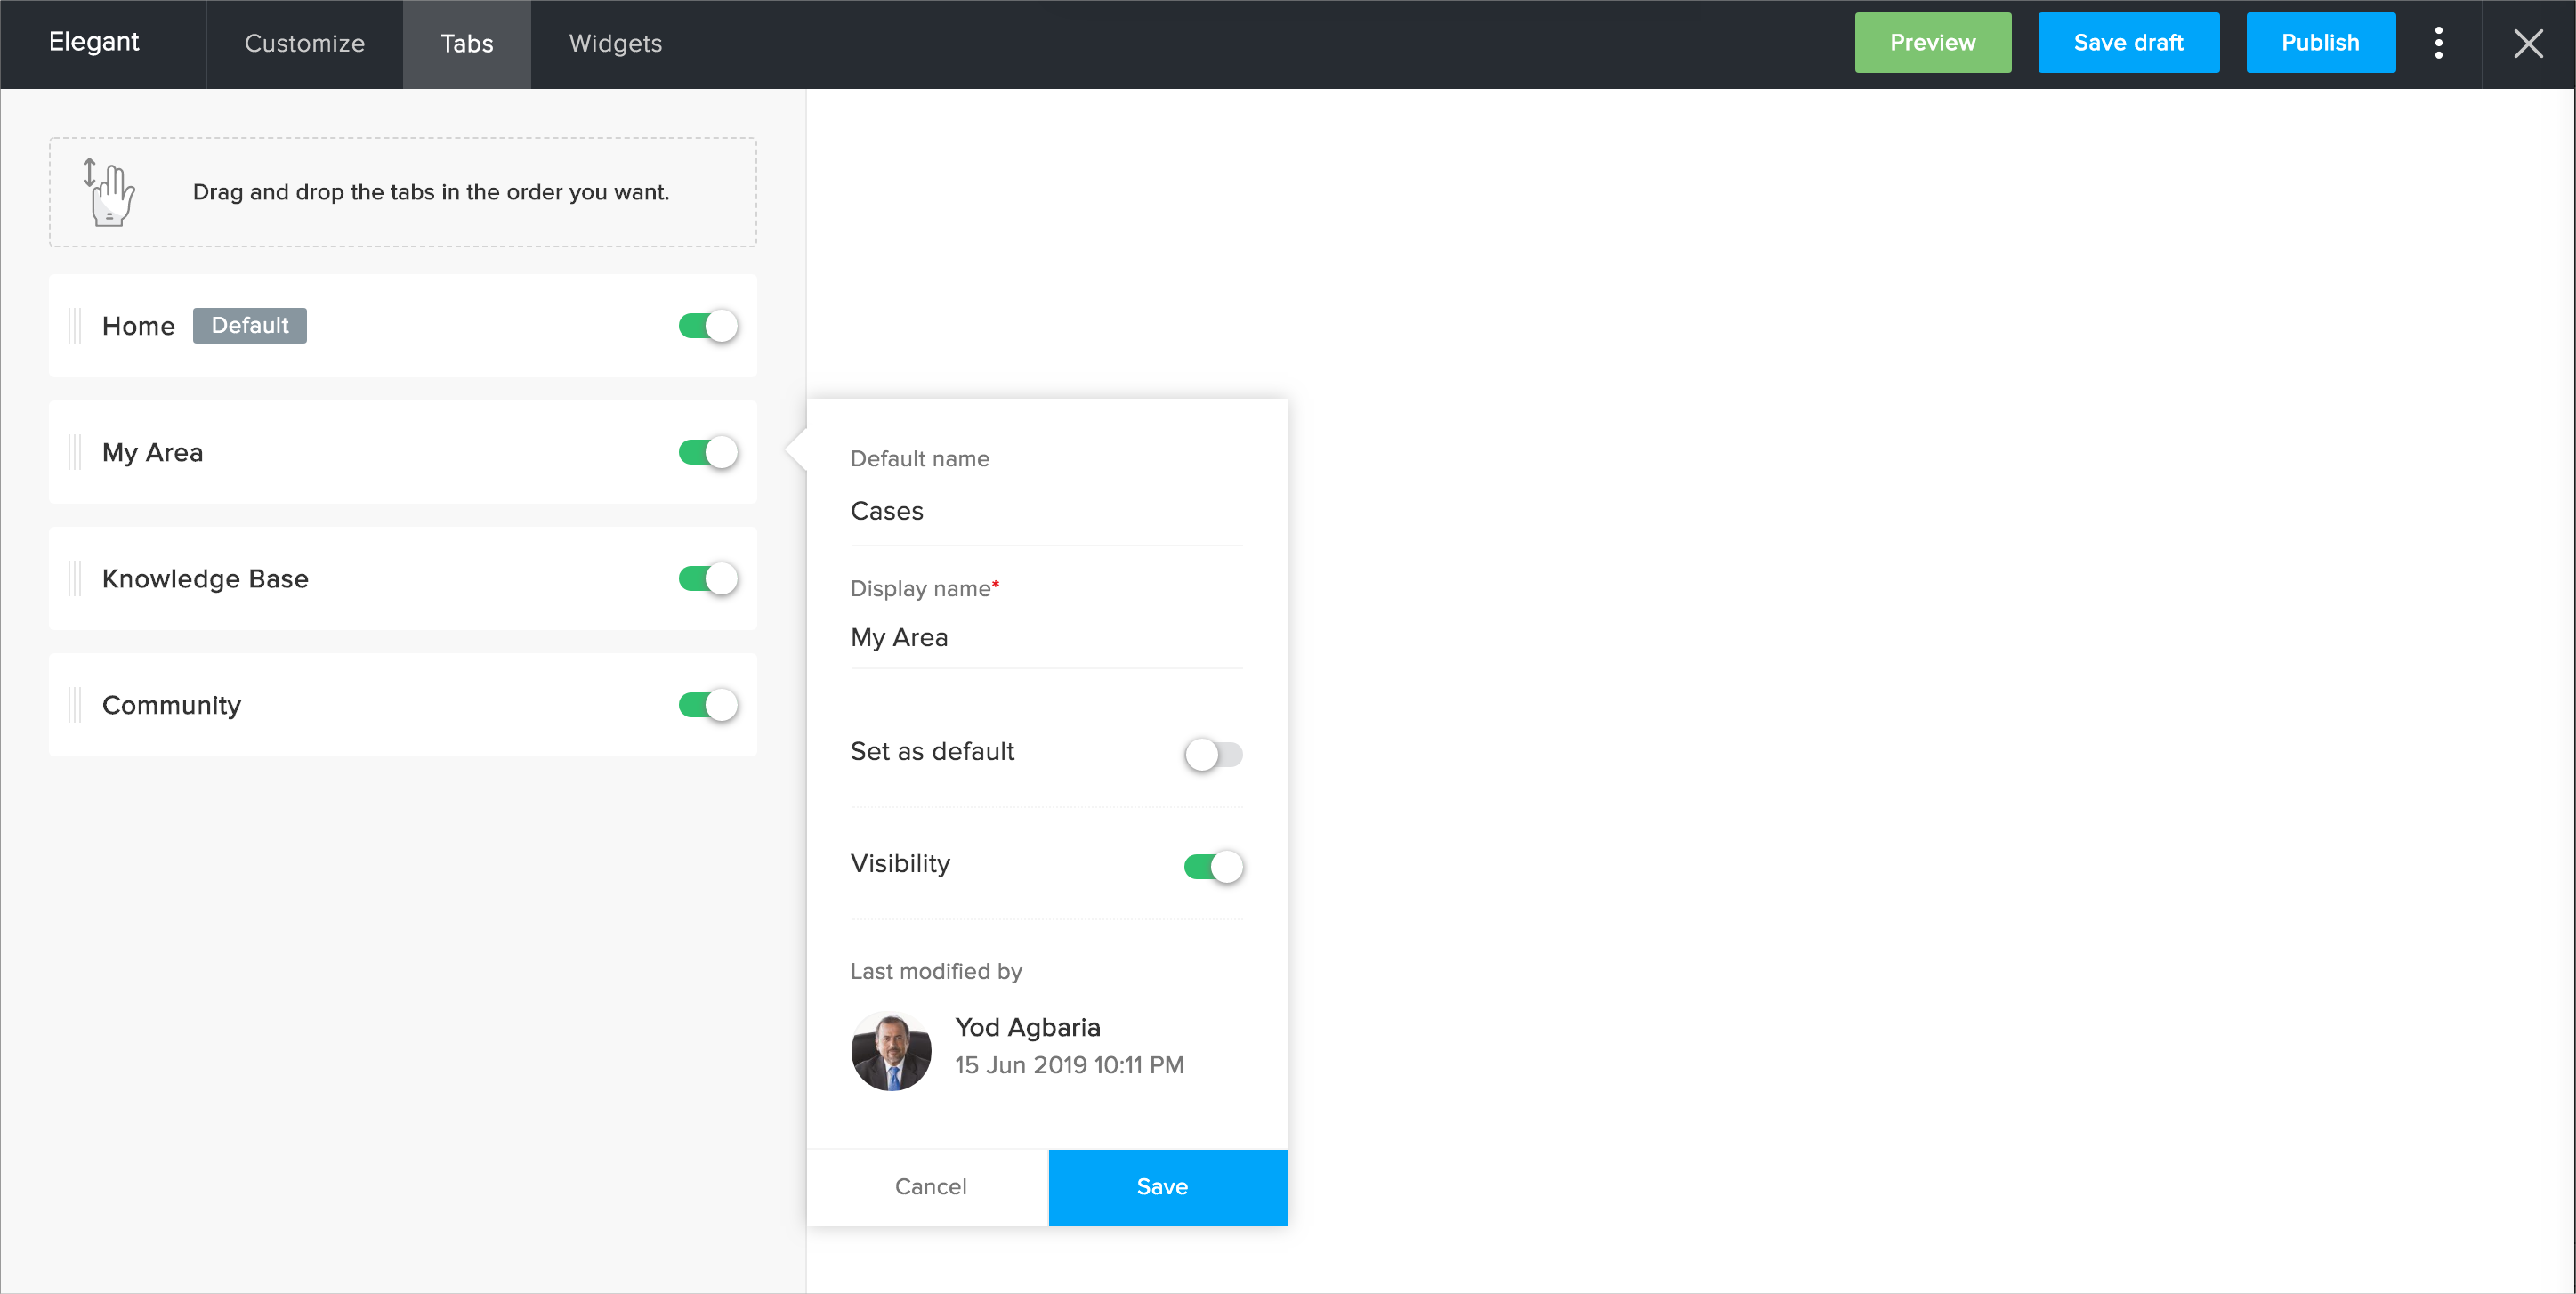Grab the My Area drag handle

[75, 452]
